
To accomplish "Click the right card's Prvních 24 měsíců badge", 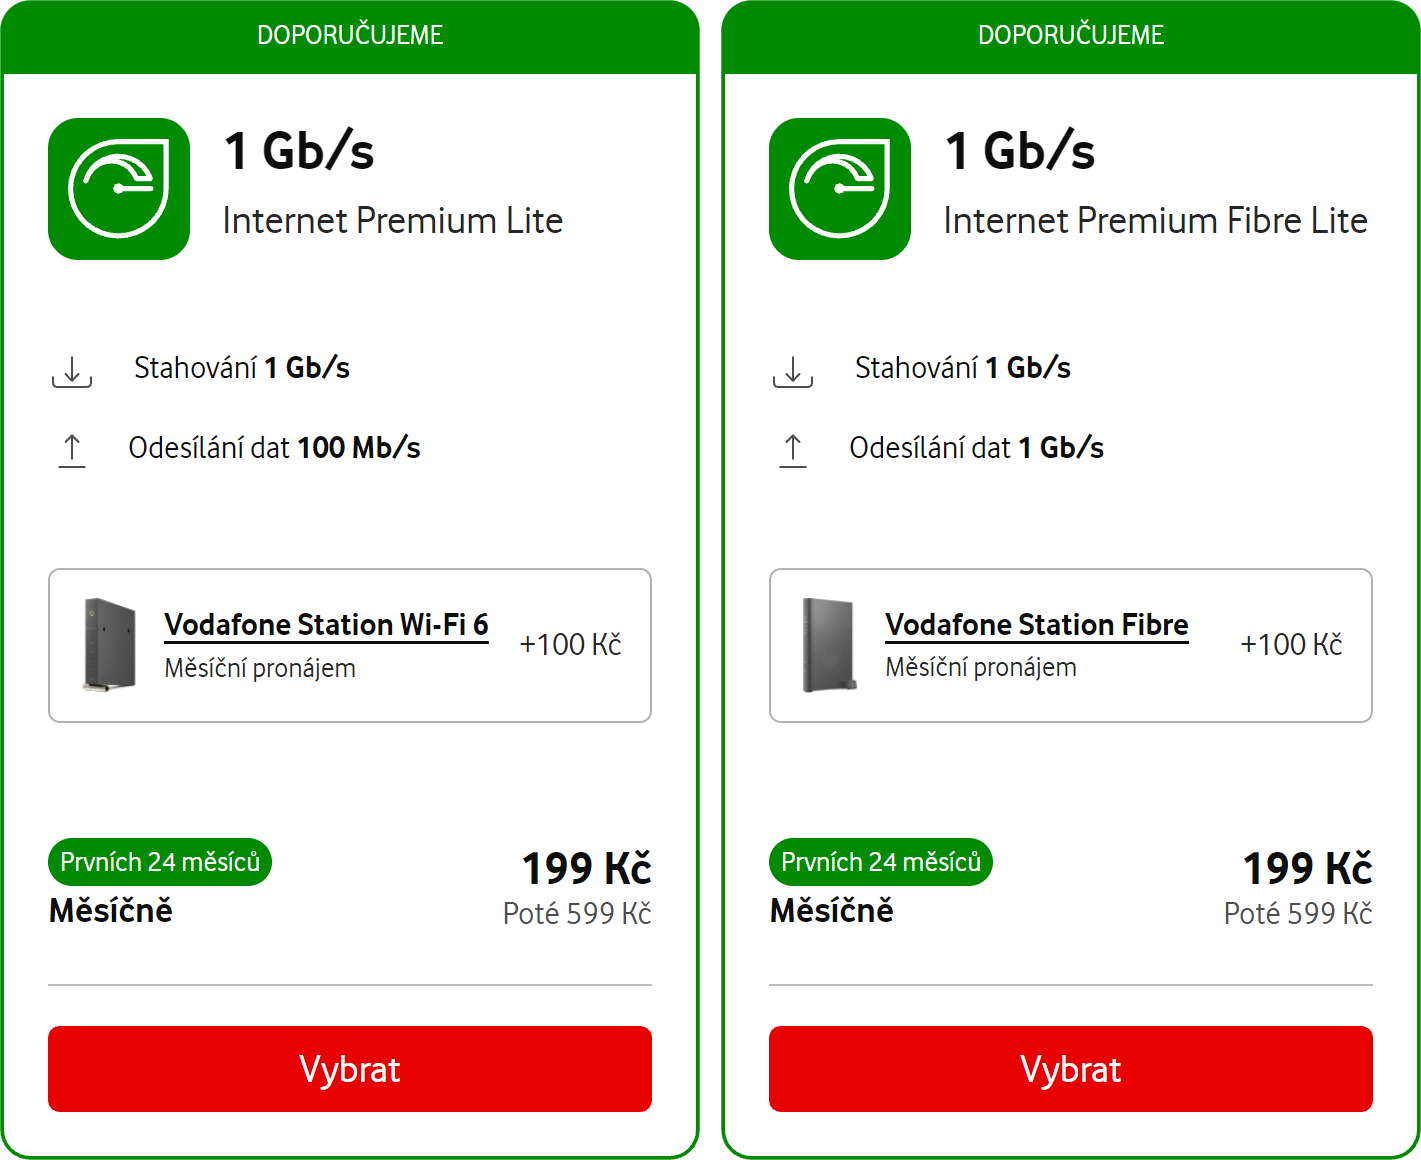I will point(881,862).
